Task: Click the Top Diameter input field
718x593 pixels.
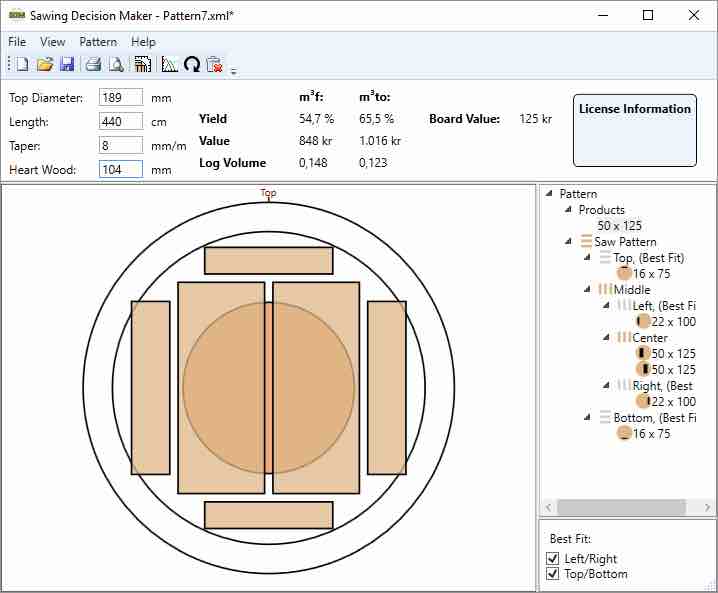Action: point(121,98)
